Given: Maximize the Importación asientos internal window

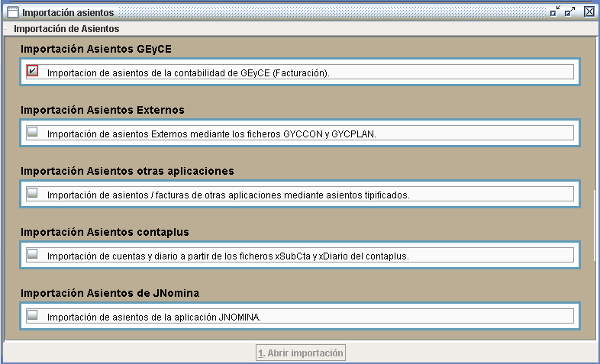Looking at the screenshot, I should click(x=570, y=12).
